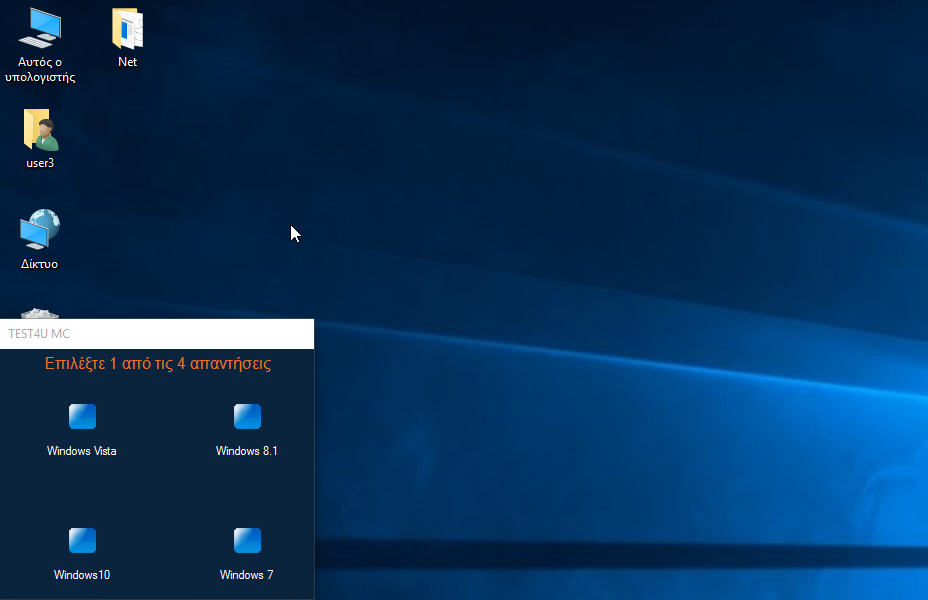Screen dimensions: 928x600
Task: Click the 'Windows 7' answer label
Action: (x=247, y=575)
